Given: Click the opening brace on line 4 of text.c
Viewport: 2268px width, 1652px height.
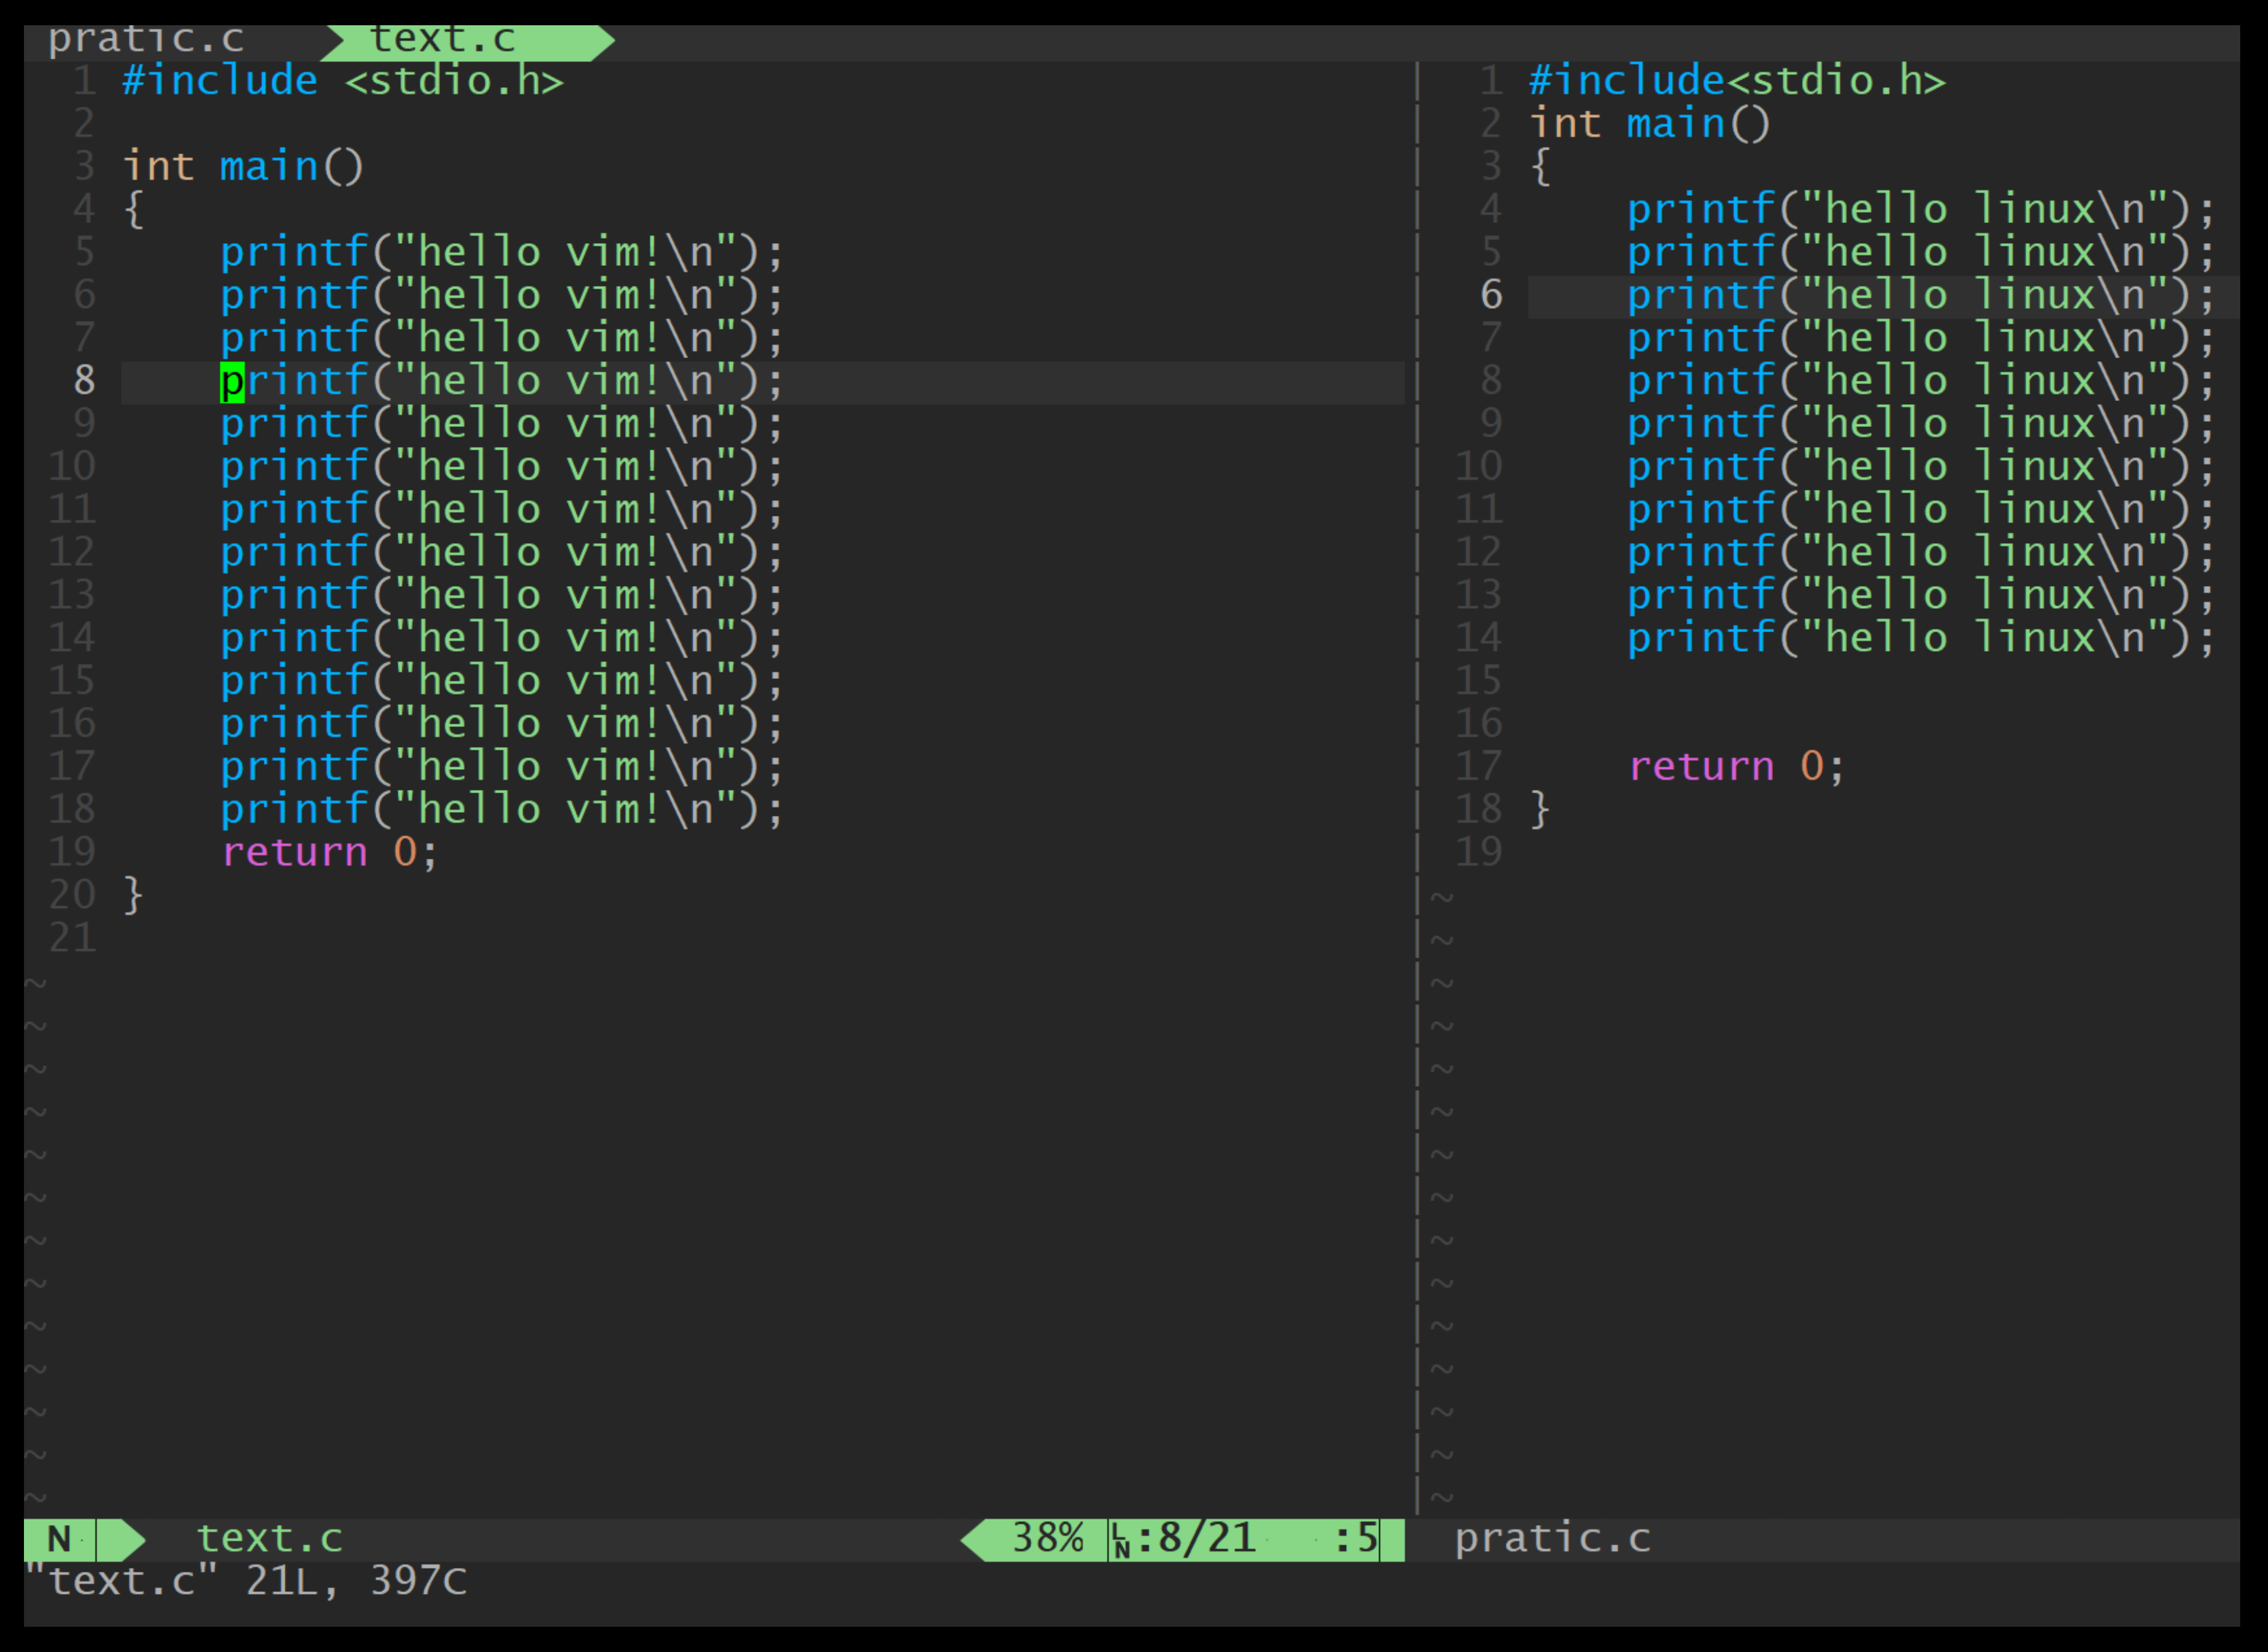Looking at the screenshot, I should (x=134, y=210).
